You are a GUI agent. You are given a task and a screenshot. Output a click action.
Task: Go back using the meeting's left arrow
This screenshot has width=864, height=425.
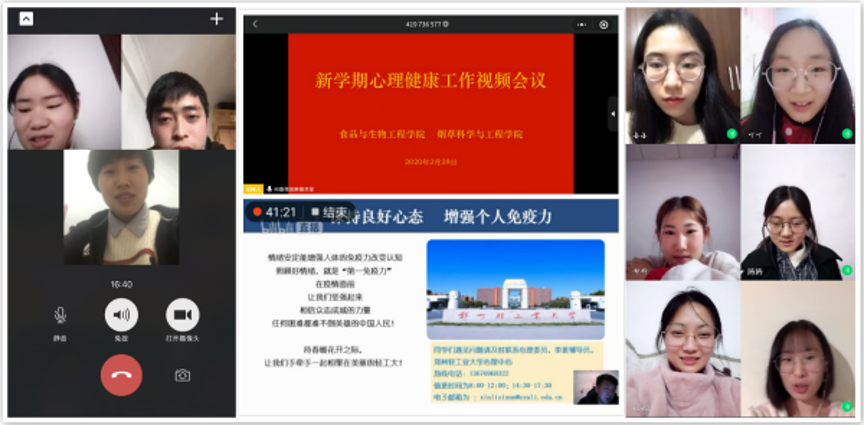pos(255,24)
